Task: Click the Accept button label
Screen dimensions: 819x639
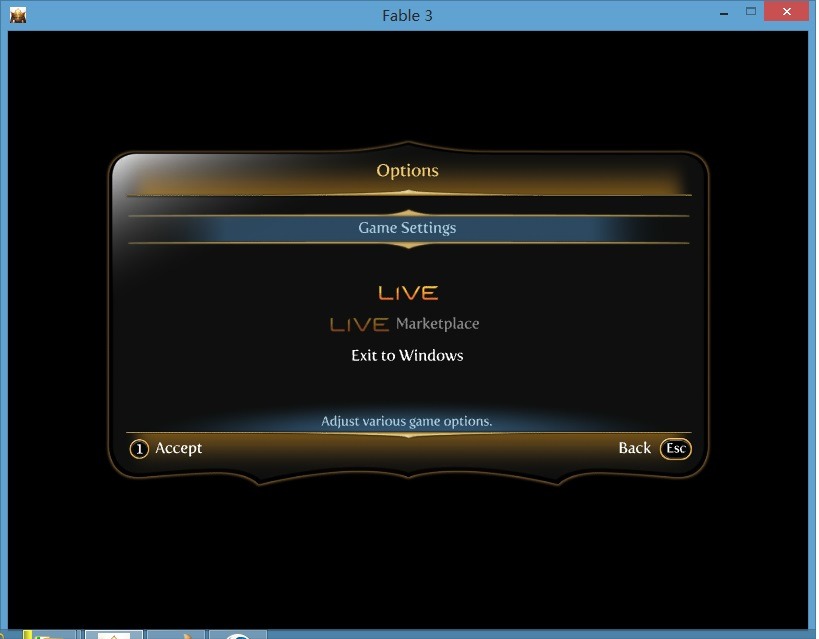Action: [179, 448]
